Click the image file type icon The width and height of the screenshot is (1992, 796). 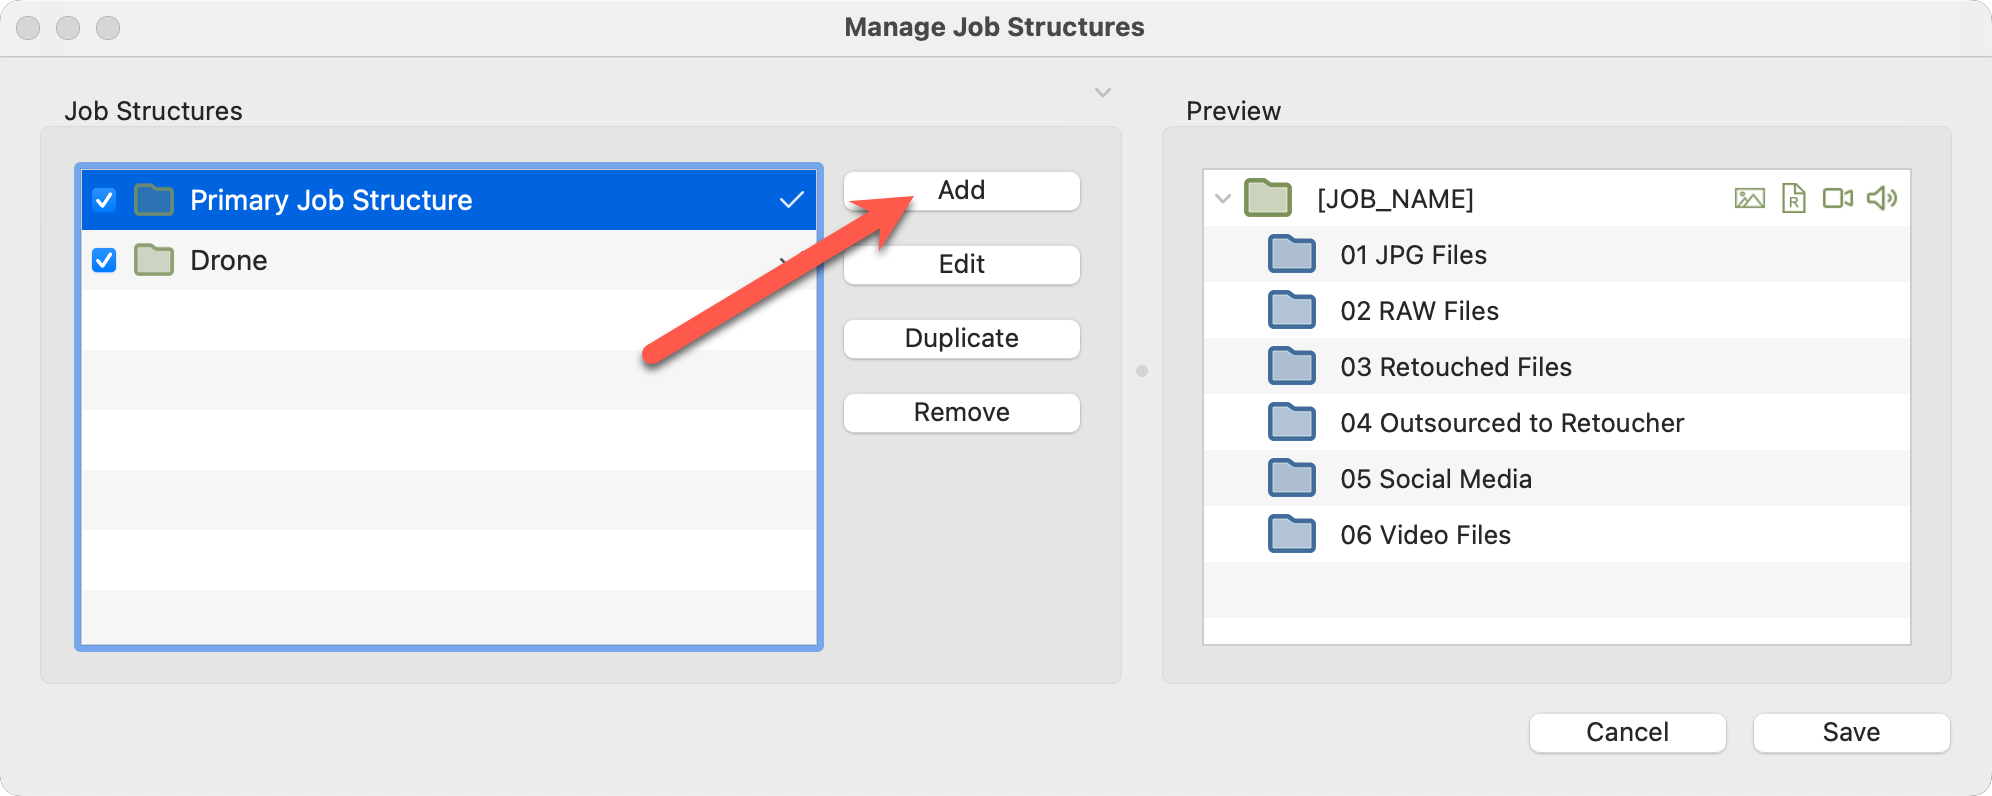tap(1749, 198)
